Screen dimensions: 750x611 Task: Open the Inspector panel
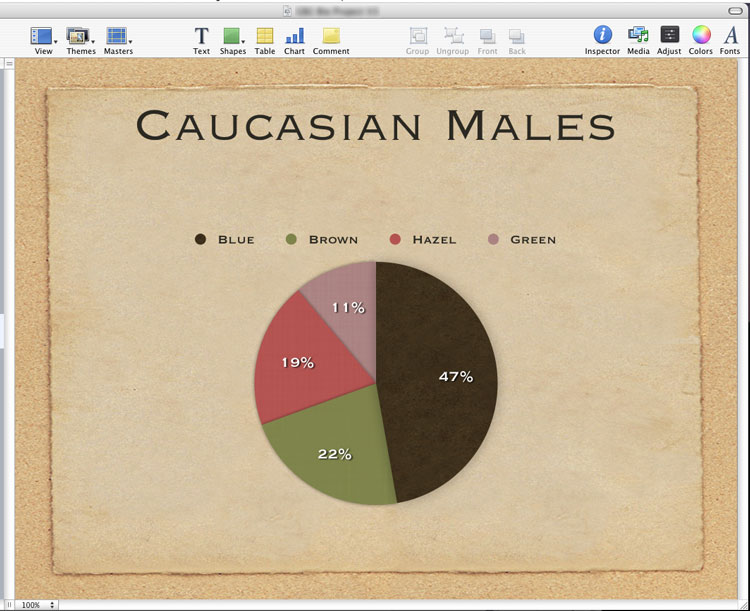coord(602,40)
